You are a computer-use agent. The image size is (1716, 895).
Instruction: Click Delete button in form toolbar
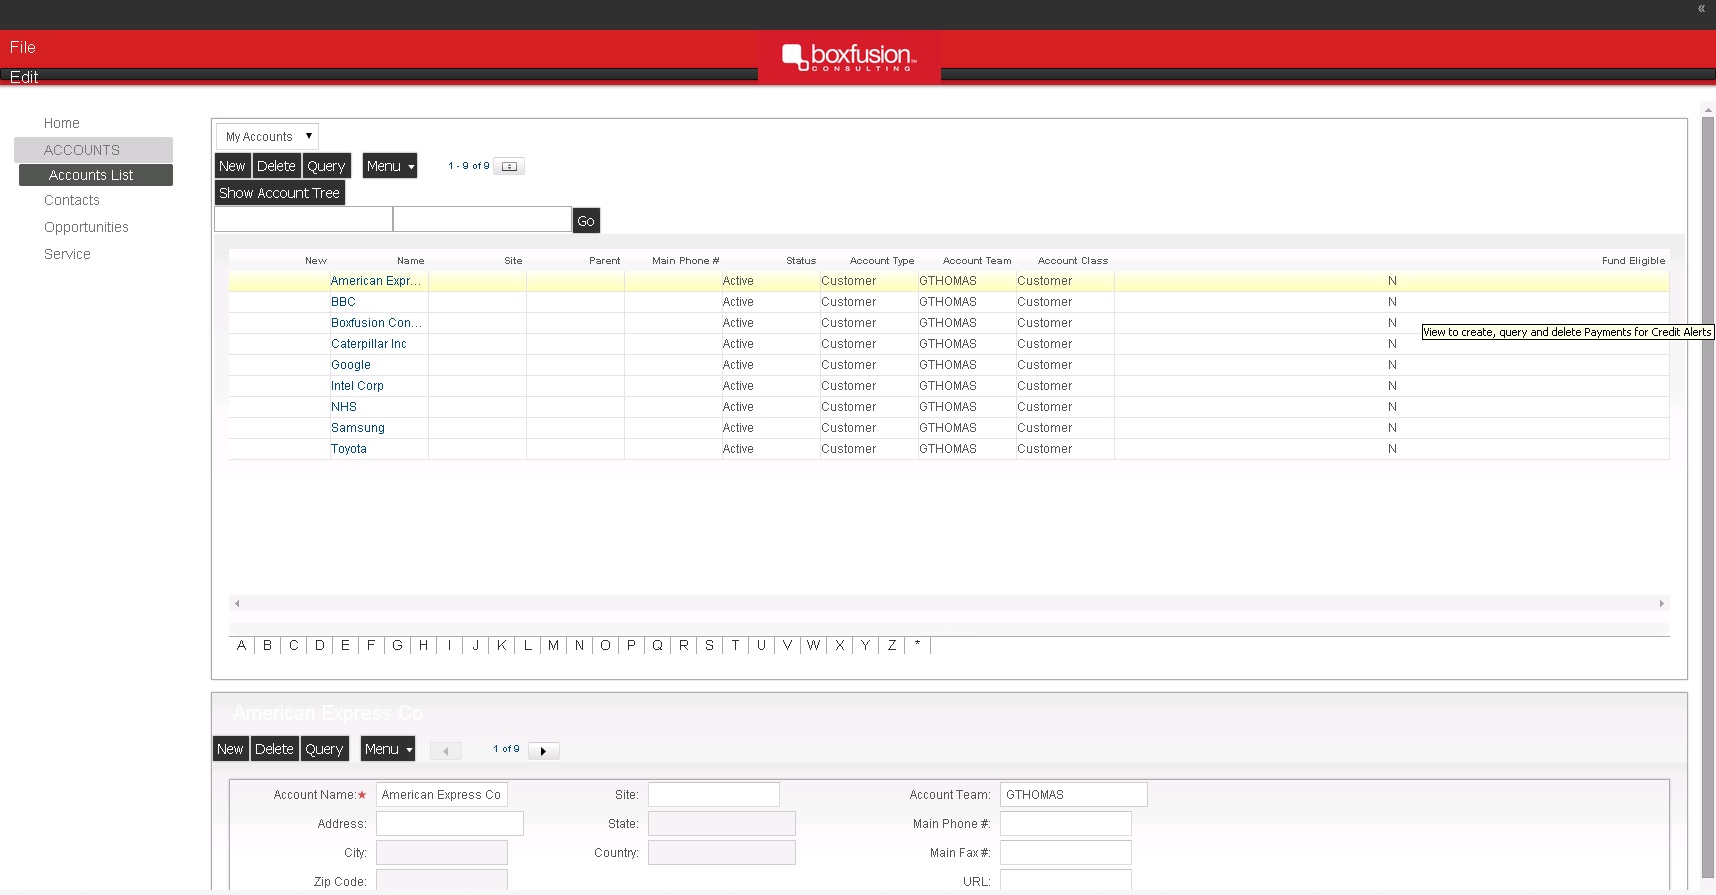(x=274, y=749)
